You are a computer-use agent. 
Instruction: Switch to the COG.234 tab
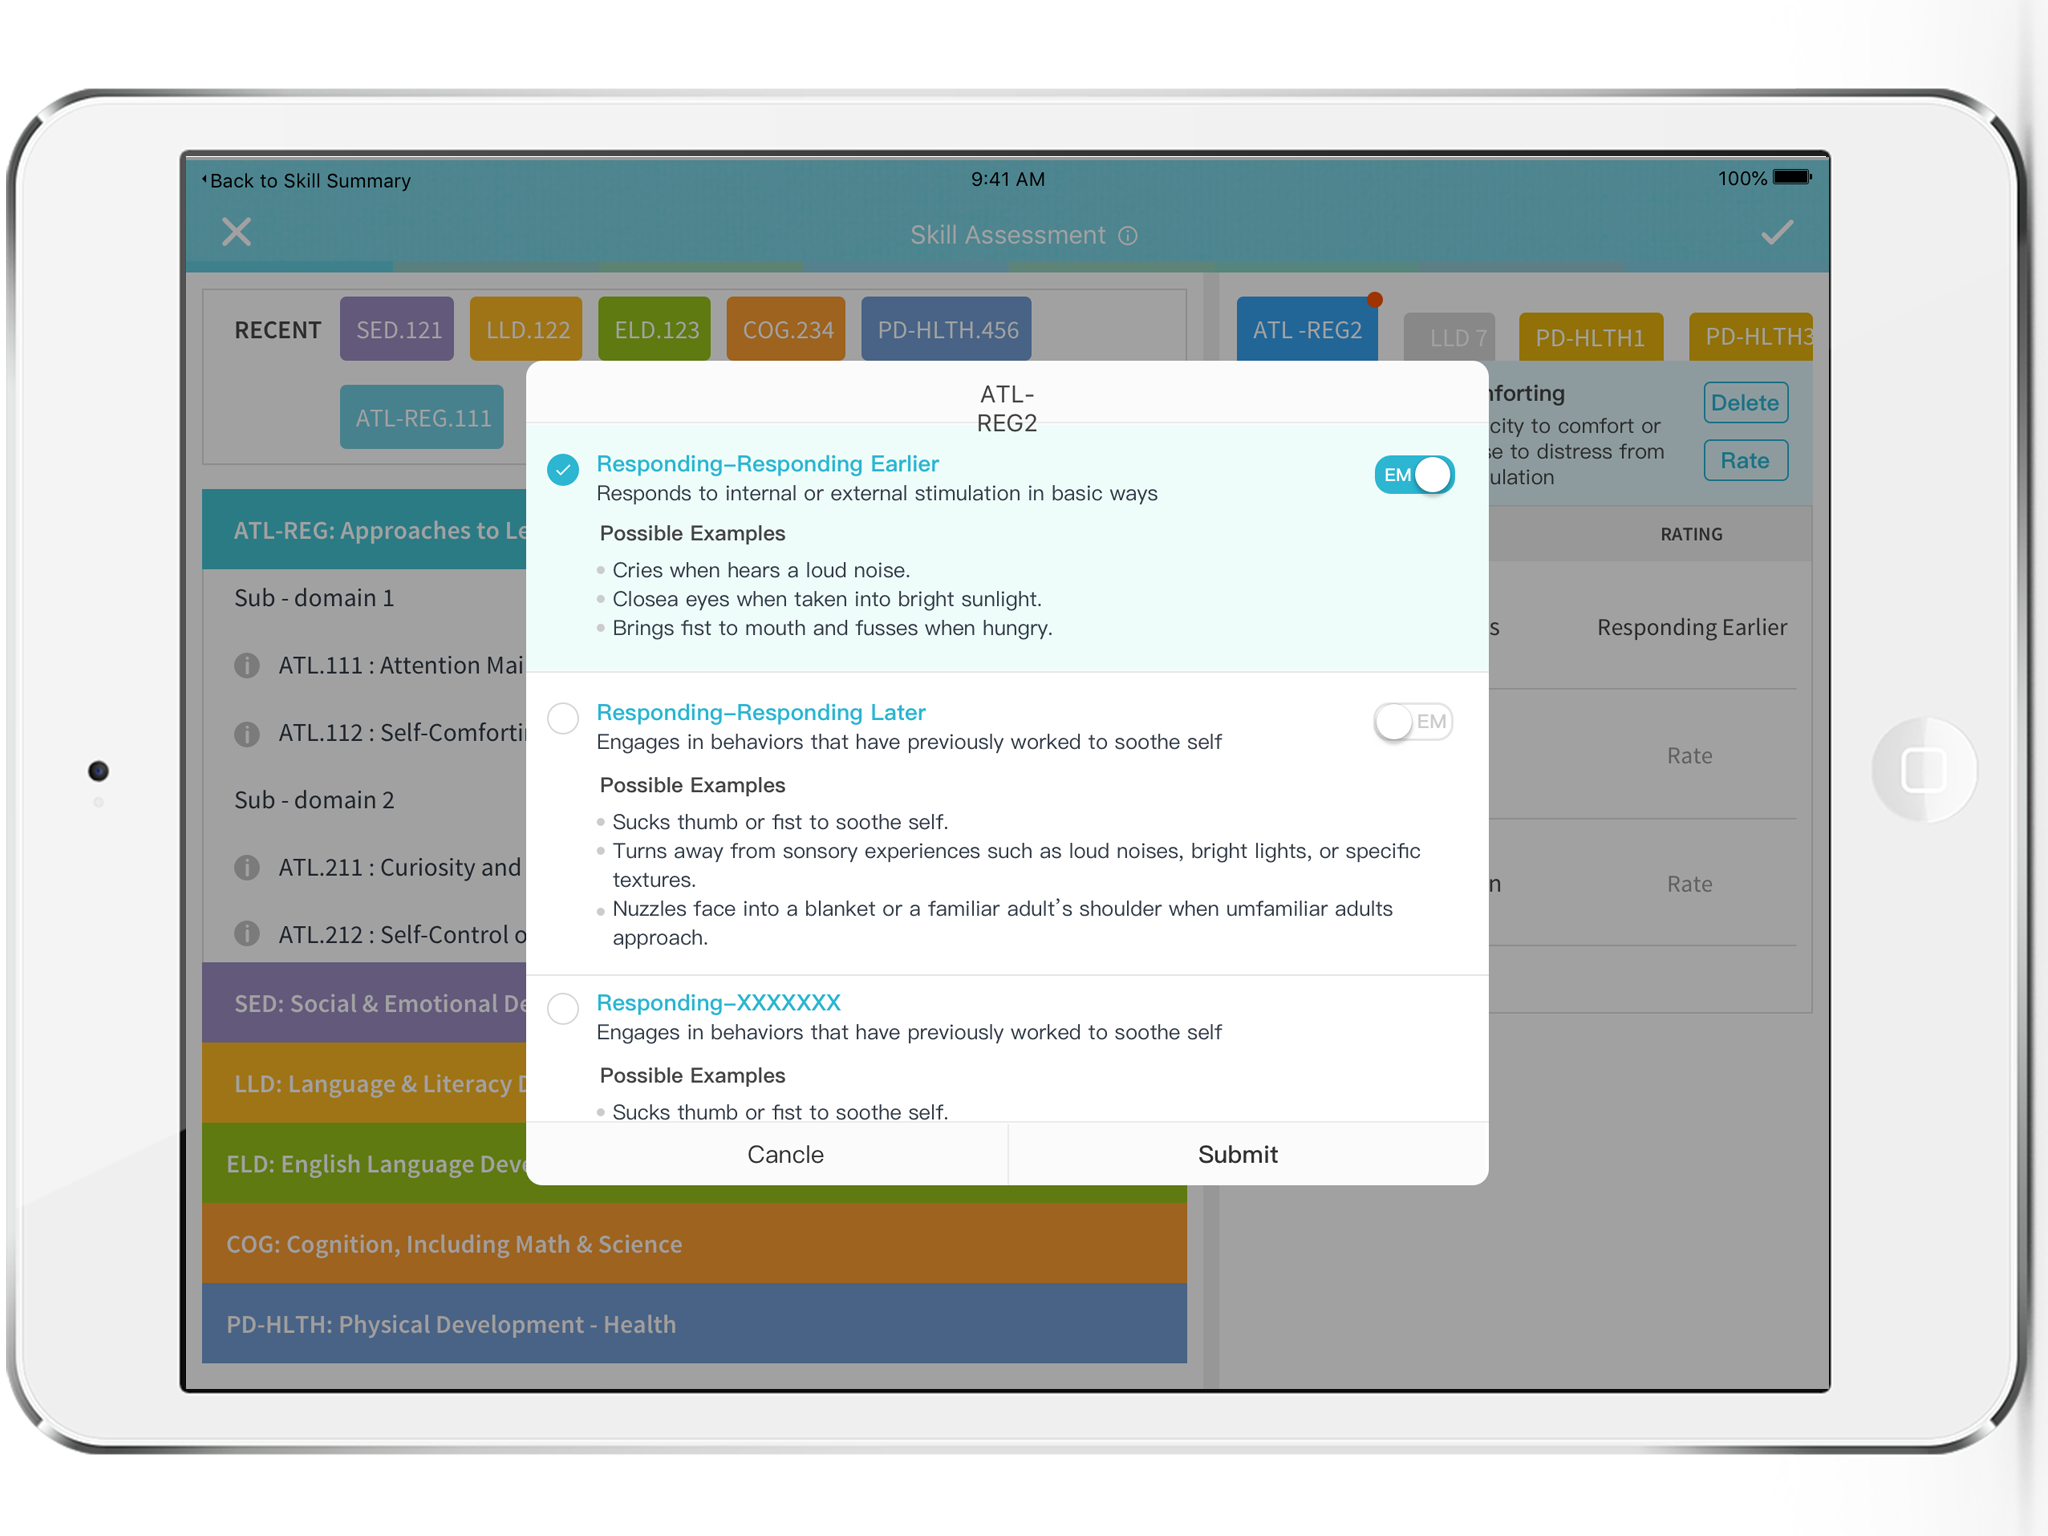pyautogui.click(x=785, y=329)
